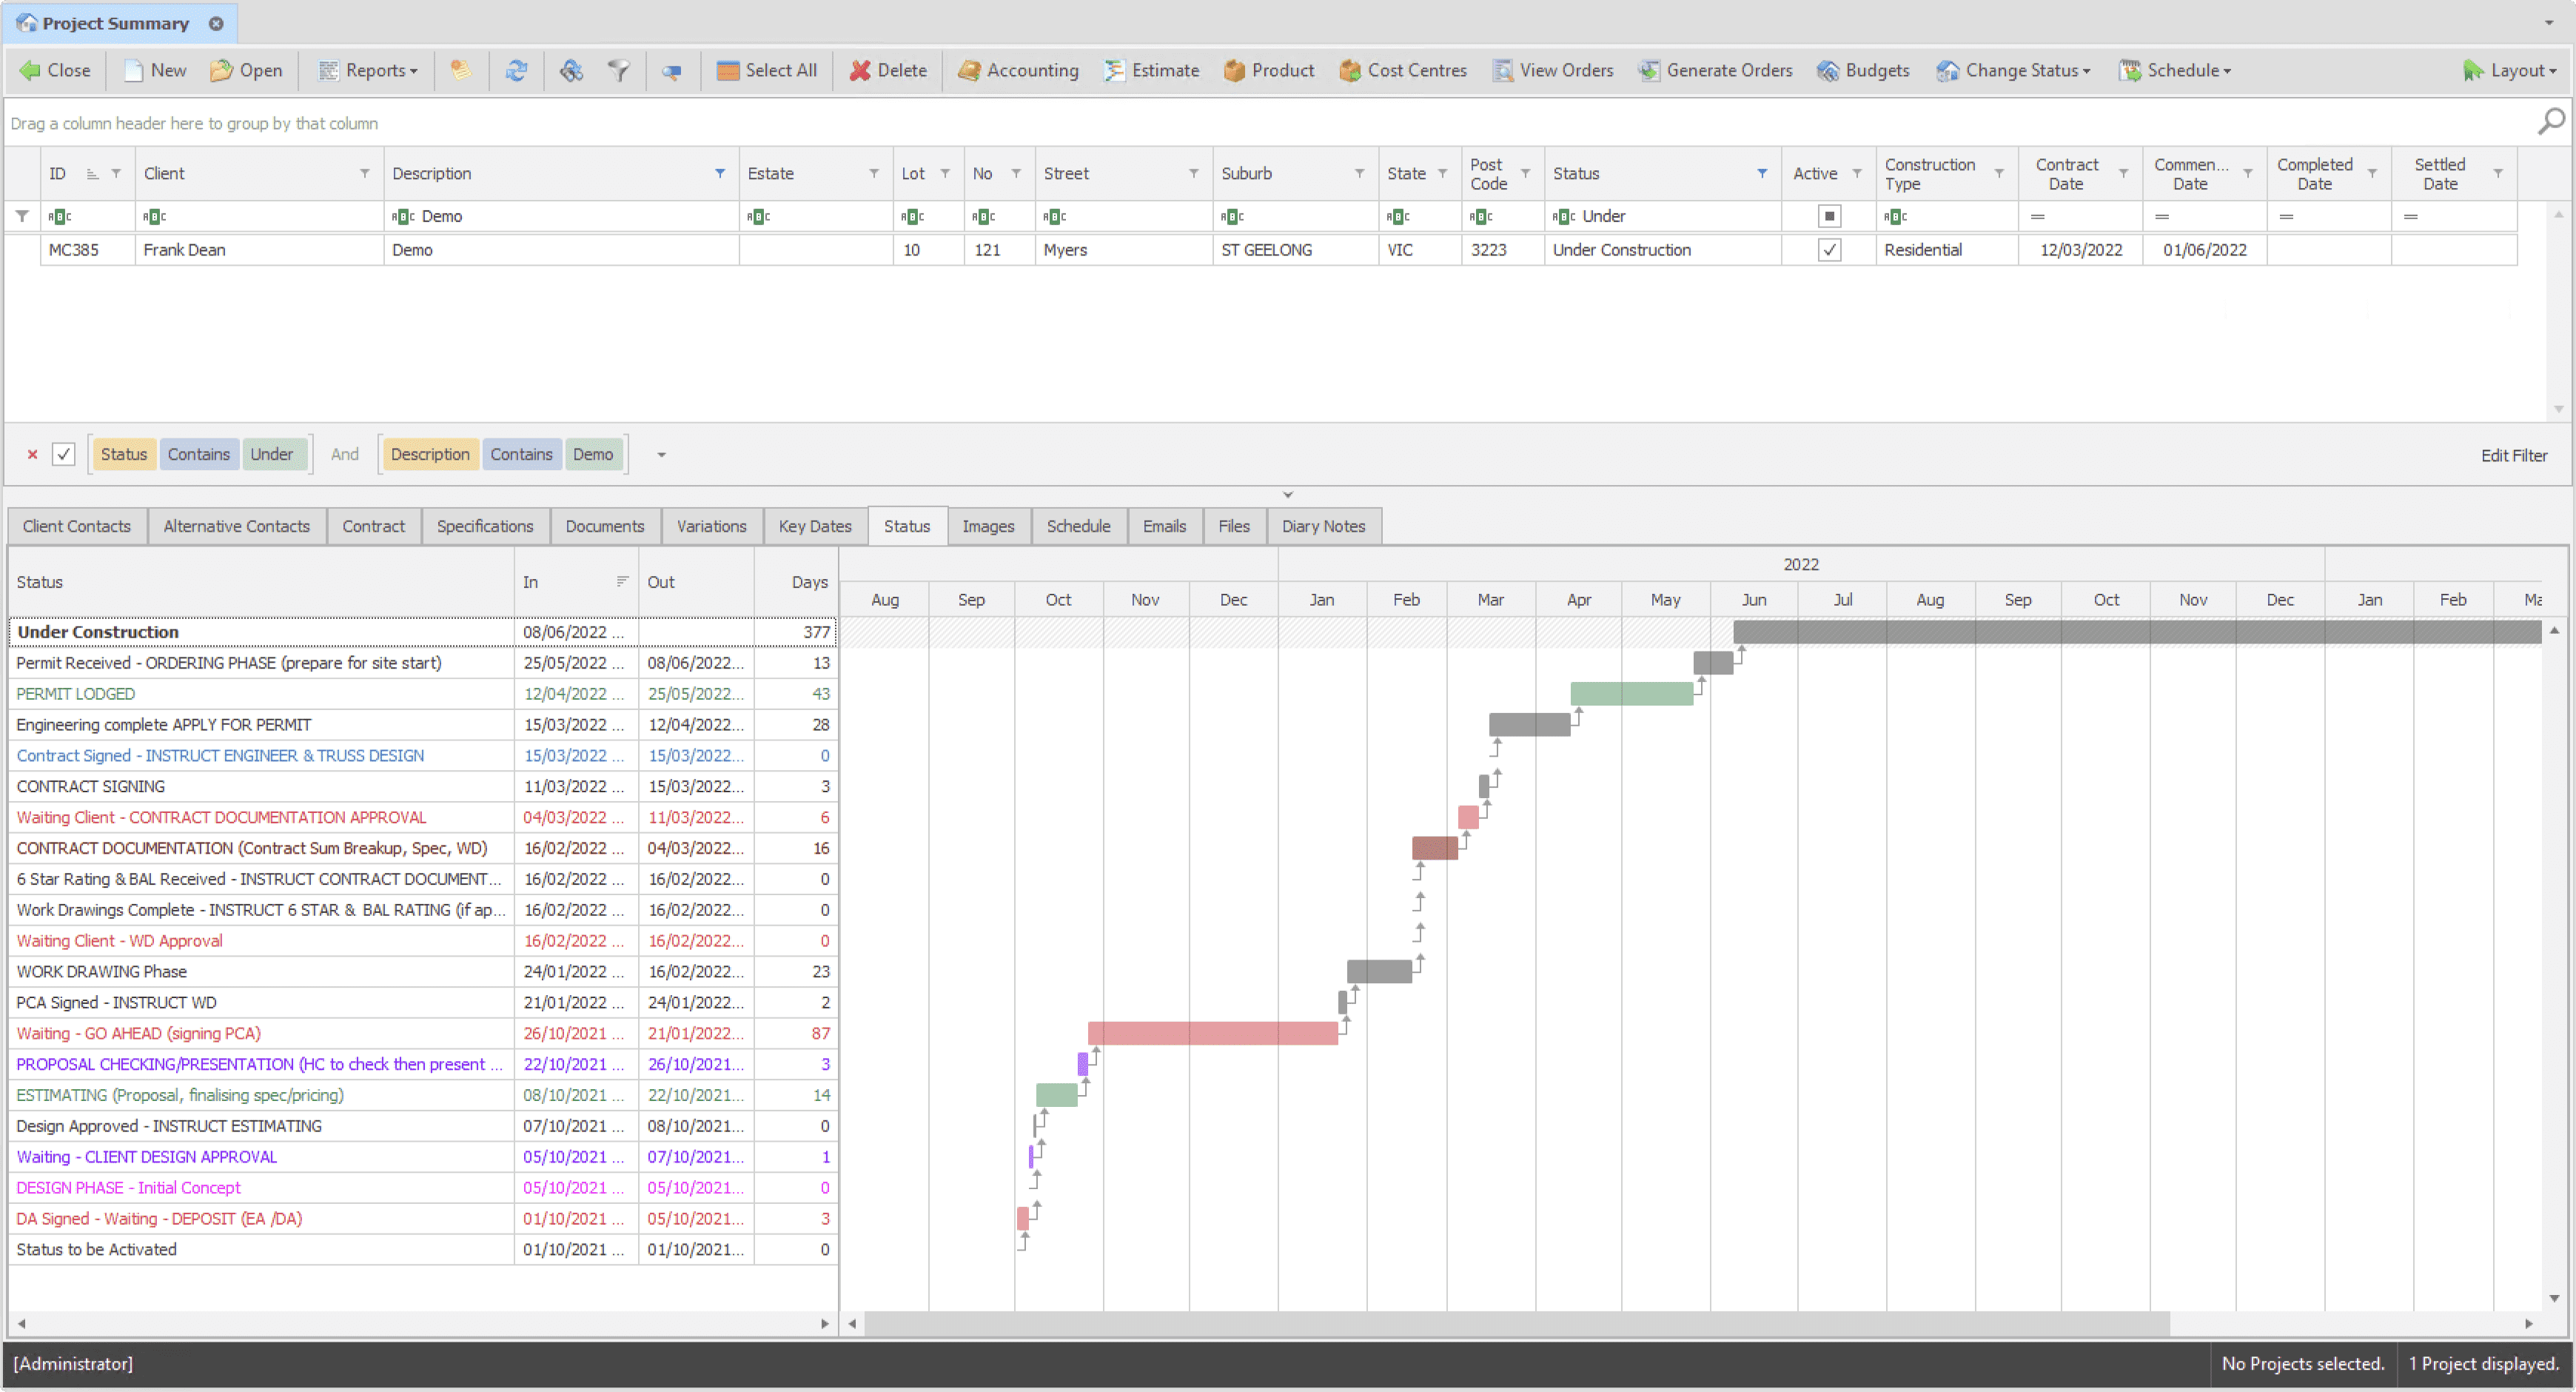The image size is (2576, 1392).
Task: Click the funnel filter toolbar icon
Action: pyautogui.click(x=619, y=70)
